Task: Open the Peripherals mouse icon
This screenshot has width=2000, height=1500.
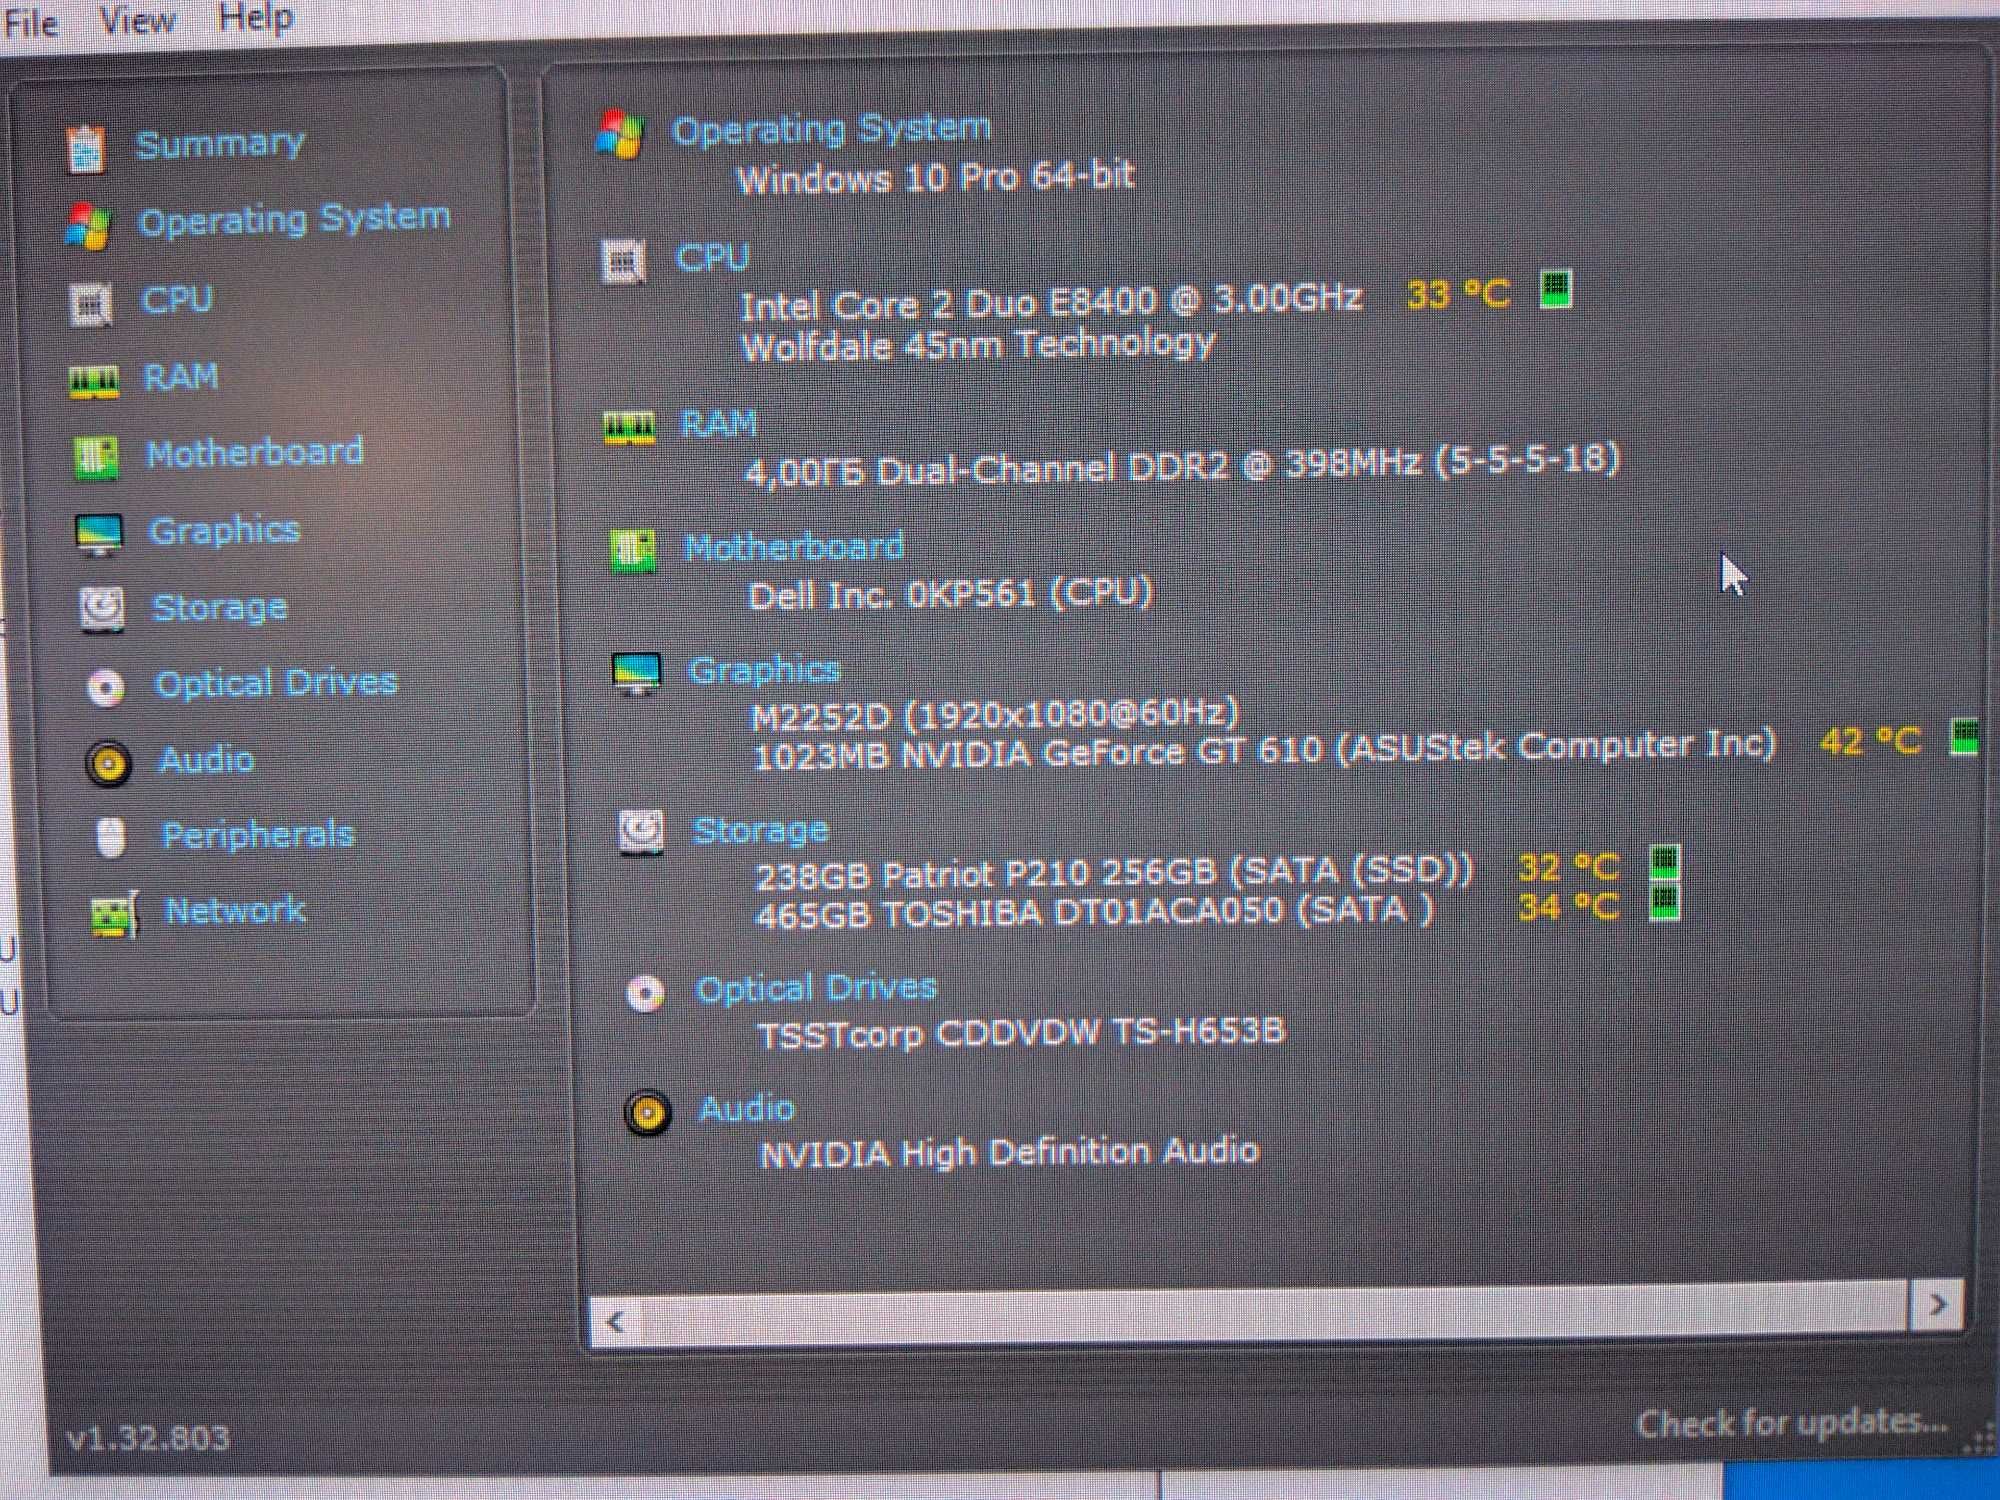Action: coord(111,837)
